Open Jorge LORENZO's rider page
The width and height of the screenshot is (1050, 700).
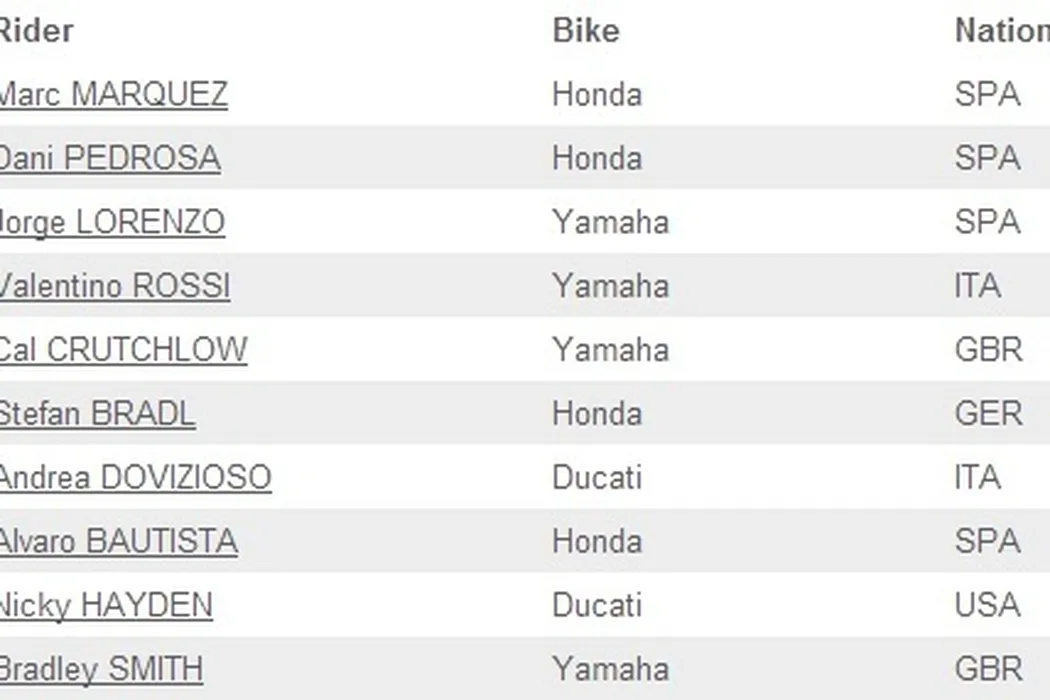click(112, 222)
